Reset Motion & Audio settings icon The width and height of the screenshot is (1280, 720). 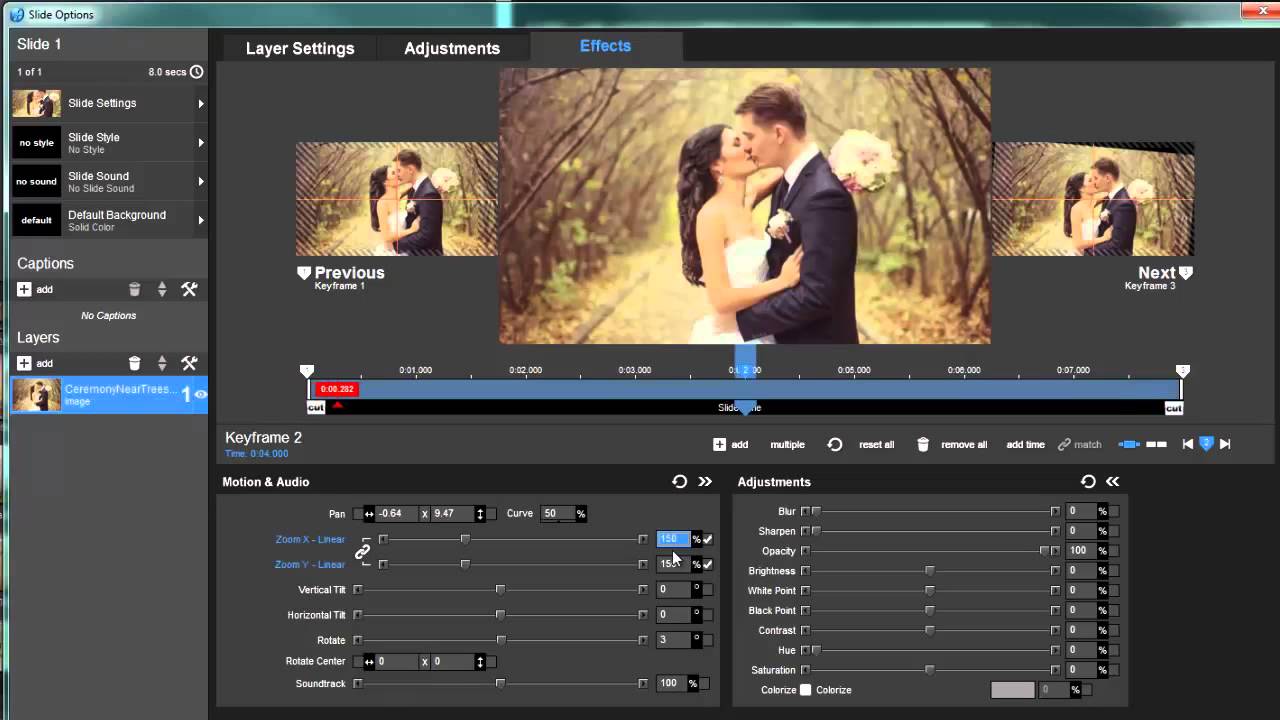click(680, 481)
